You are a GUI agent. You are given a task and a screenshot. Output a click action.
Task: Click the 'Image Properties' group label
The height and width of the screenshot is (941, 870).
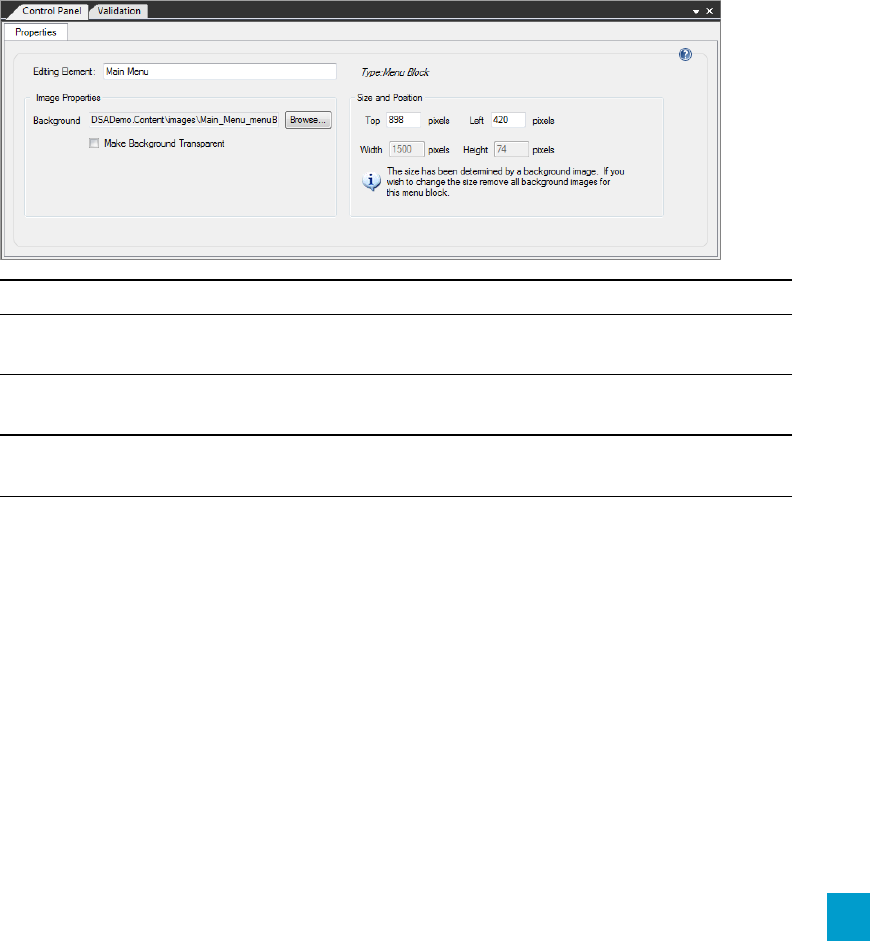68,98
